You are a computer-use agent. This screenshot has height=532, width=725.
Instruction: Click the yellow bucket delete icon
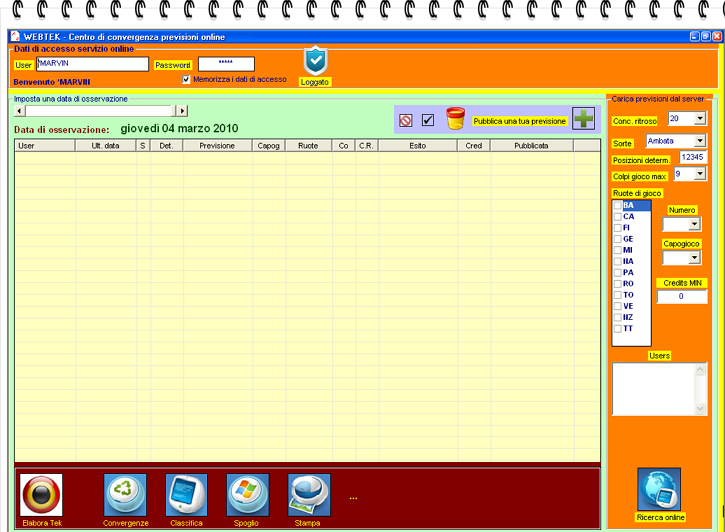[455, 118]
